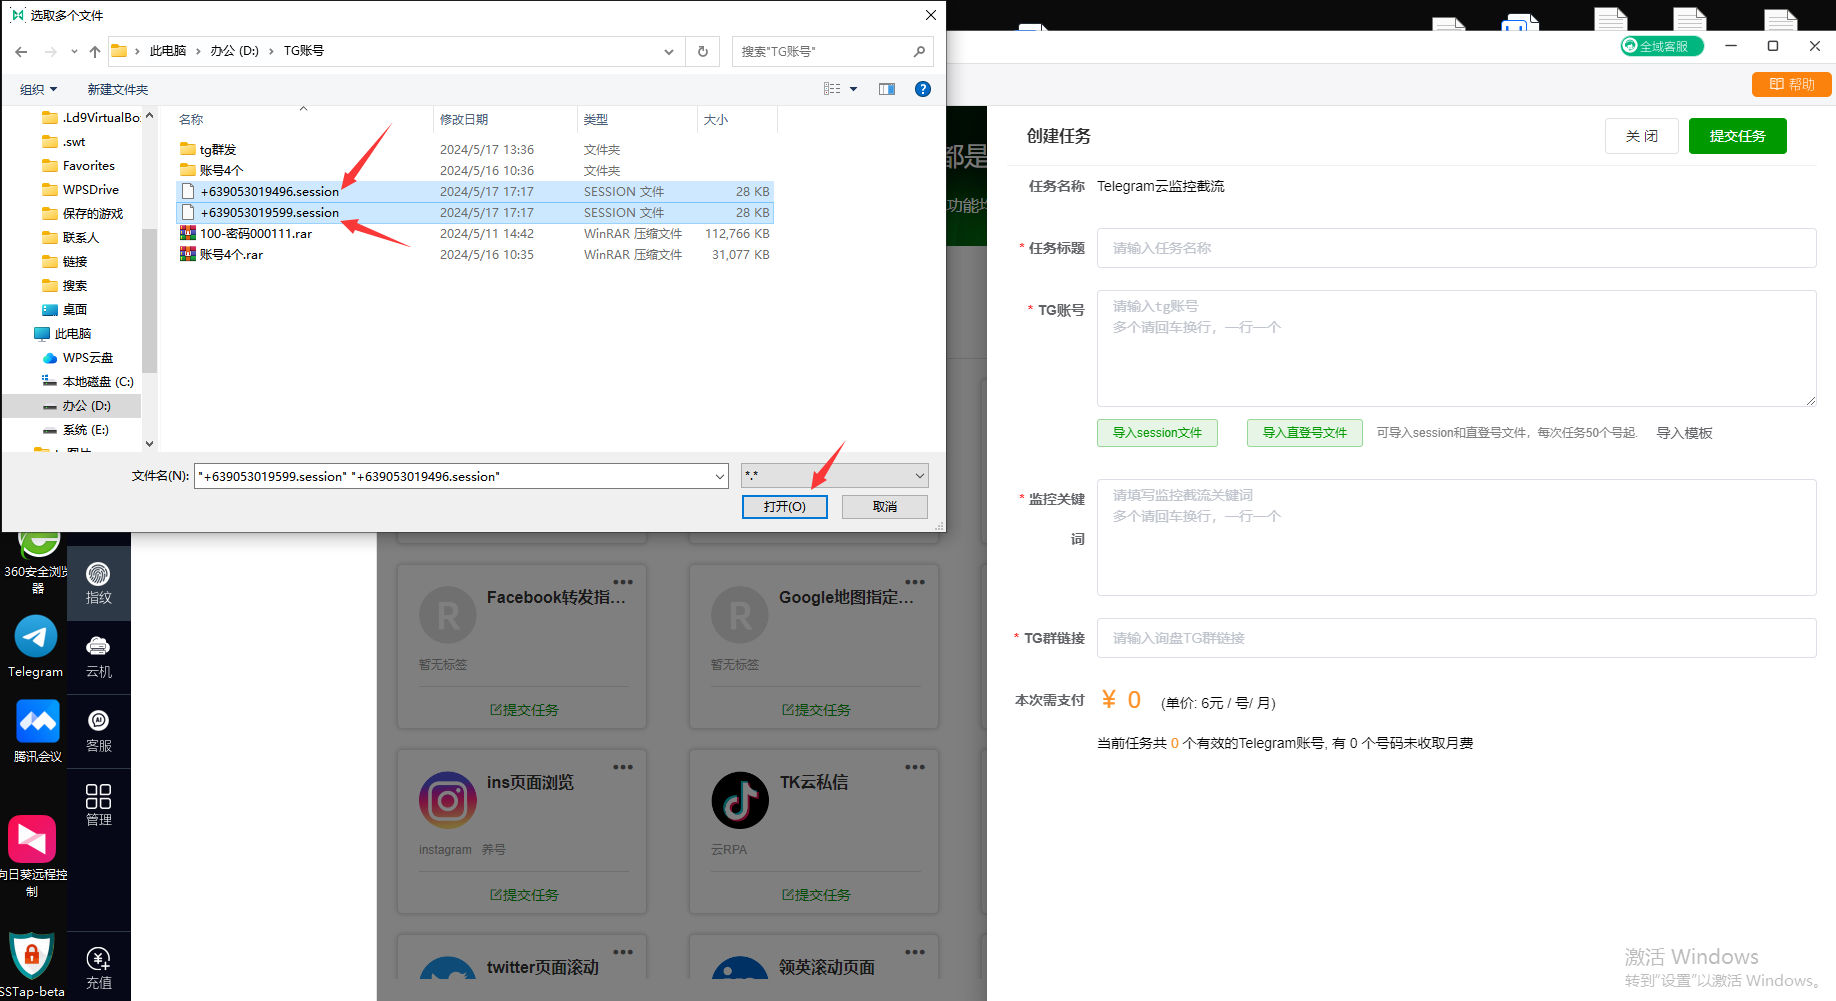Open the help question-mark icon in the dialog
Image resolution: width=1836 pixels, height=1001 pixels.
[x=922, y=88]
